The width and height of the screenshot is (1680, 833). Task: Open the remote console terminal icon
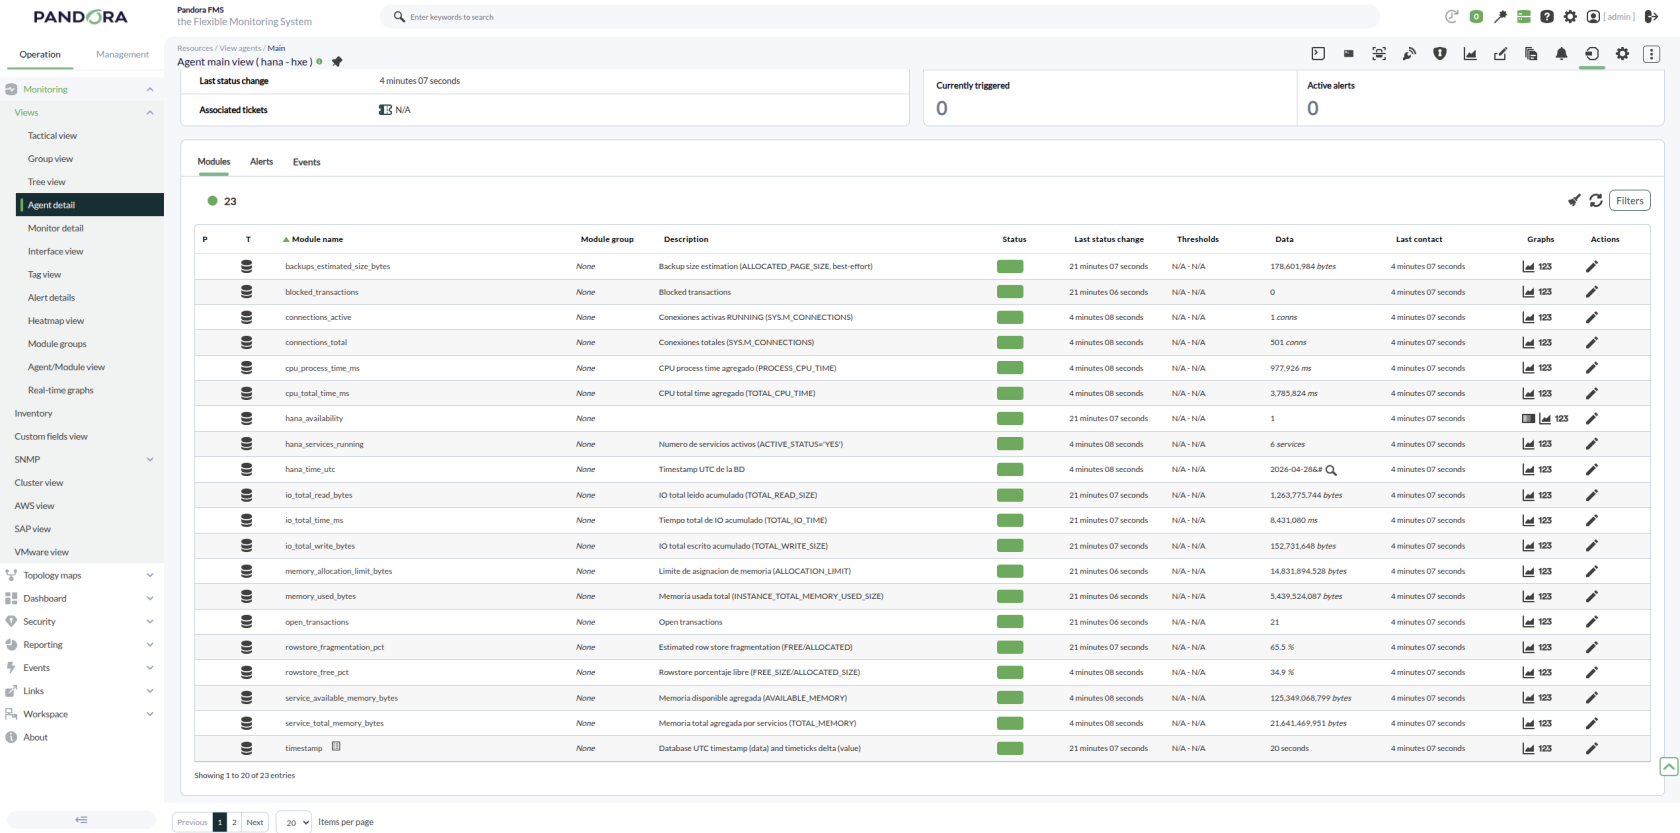click(x=1318, y=54)
